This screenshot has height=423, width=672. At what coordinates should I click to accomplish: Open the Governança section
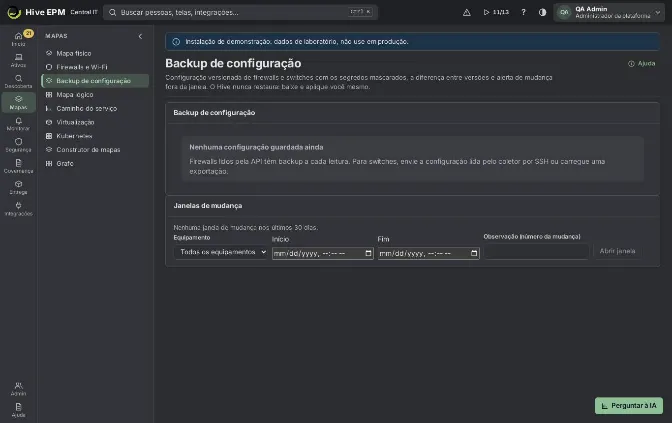(x=18, y=166)
